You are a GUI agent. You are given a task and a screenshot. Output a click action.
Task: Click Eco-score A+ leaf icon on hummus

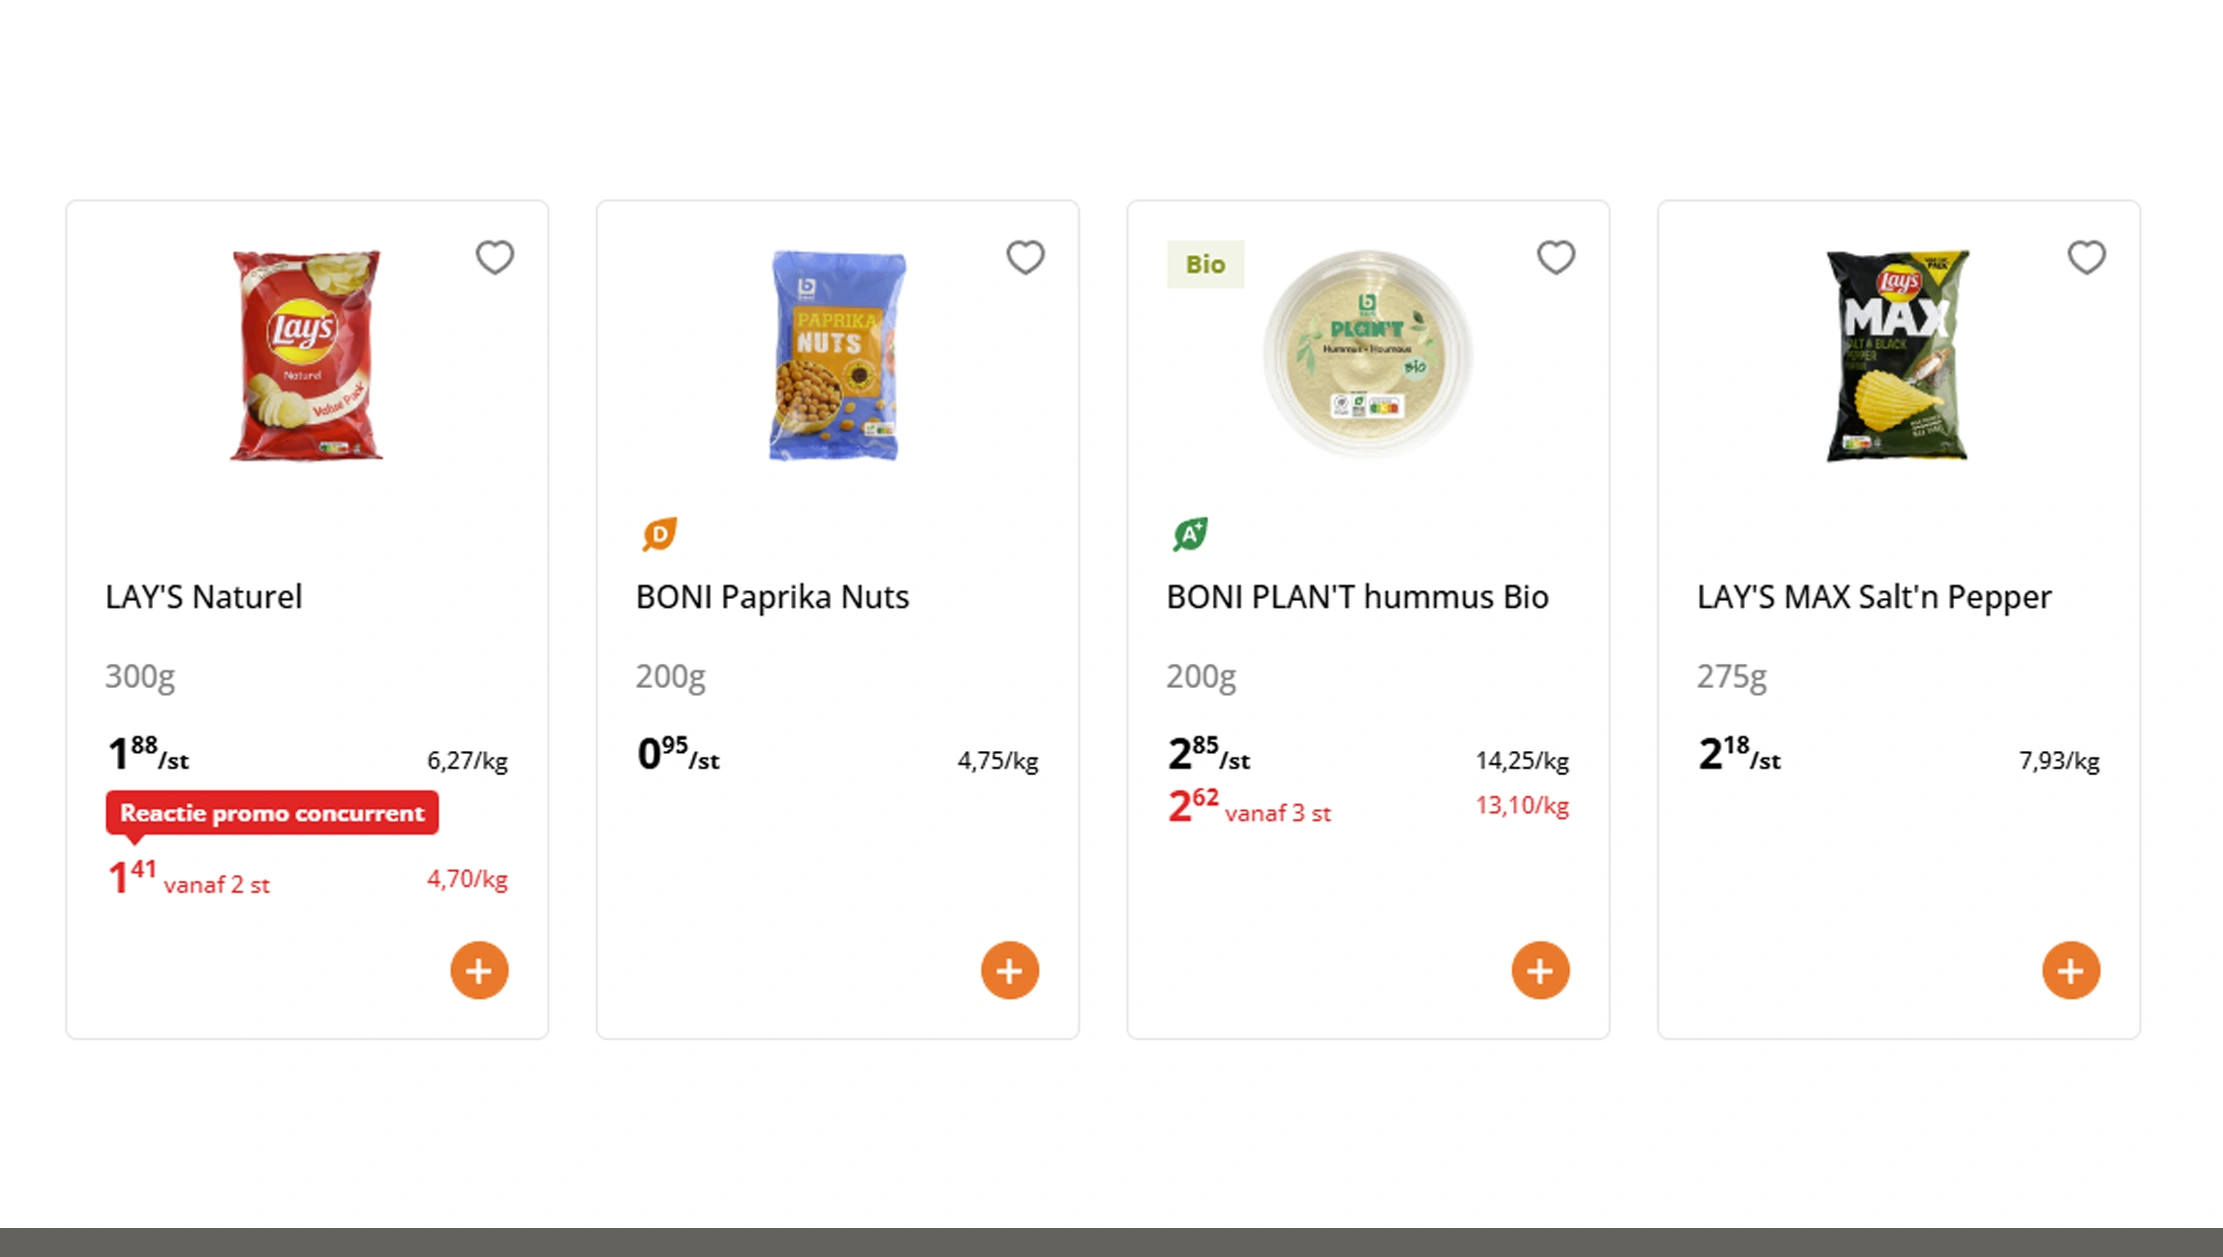point(1190,534)
